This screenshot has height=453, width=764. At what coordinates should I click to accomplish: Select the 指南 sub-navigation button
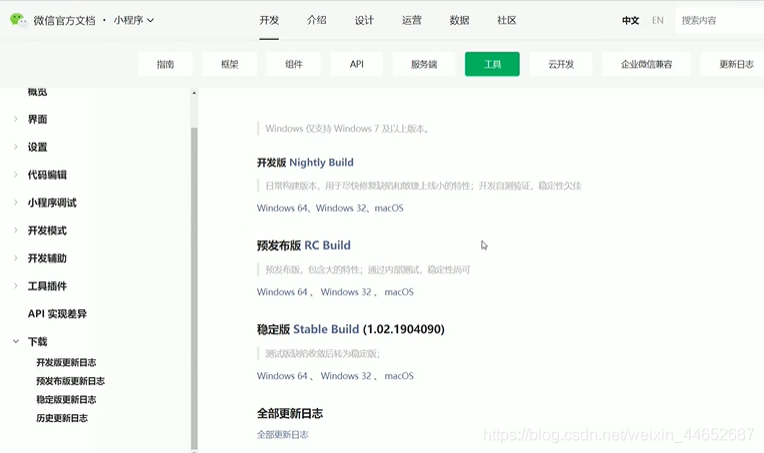165,64
